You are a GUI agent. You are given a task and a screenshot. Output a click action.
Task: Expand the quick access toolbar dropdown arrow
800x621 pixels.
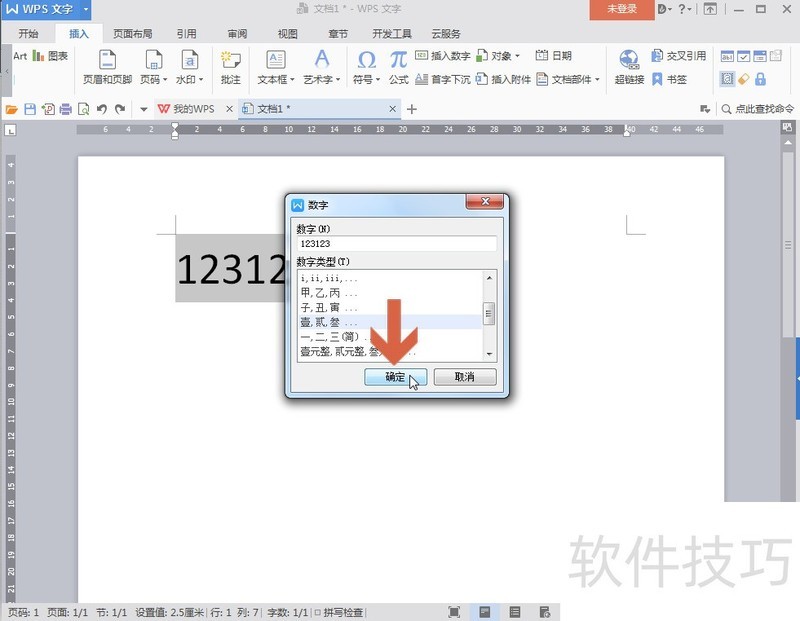click(x=143, y=109)
